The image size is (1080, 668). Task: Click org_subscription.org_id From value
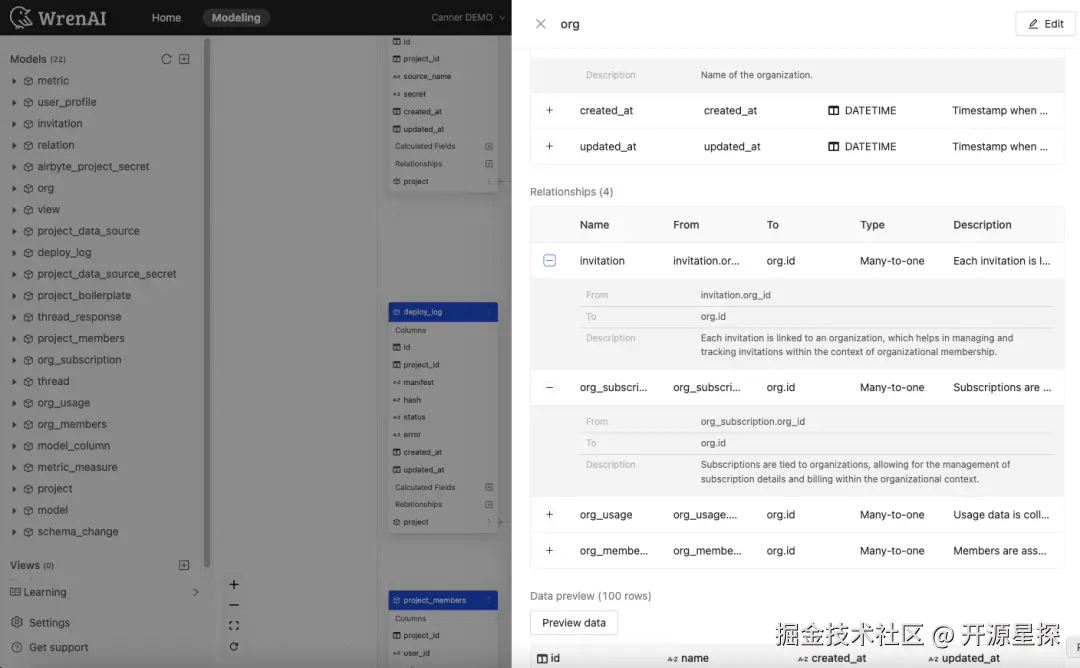tap(752, 421)
